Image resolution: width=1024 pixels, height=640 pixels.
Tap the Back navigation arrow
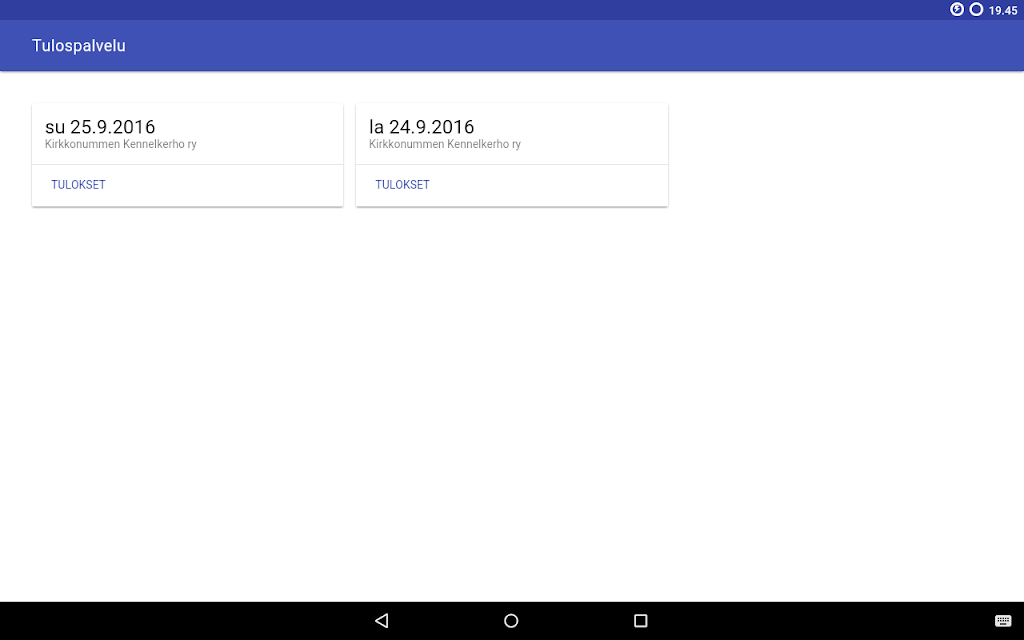(380, 620)
